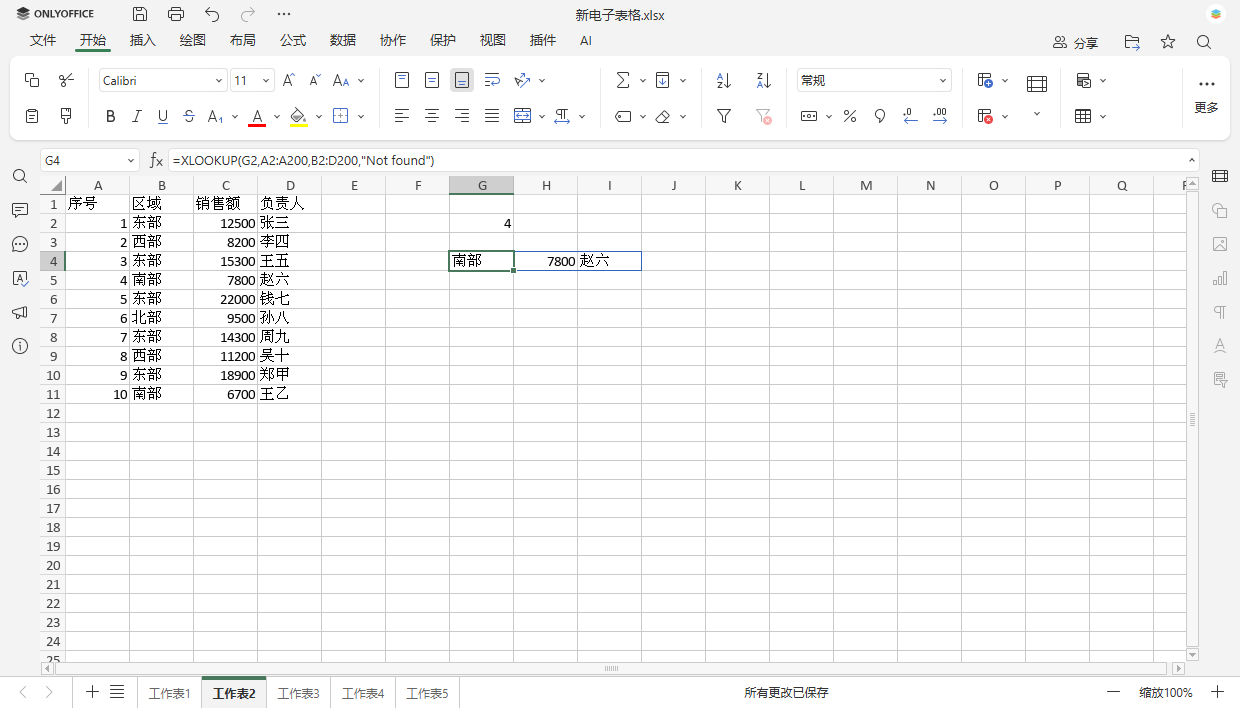
Task: Select the Sort ascending icon
Action: pyautogui.click(x=723, y=80)
